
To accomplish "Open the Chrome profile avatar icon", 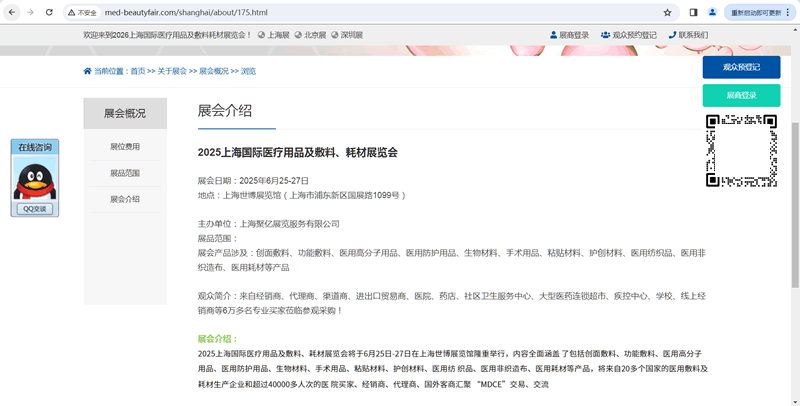I will tap(712, 12).
